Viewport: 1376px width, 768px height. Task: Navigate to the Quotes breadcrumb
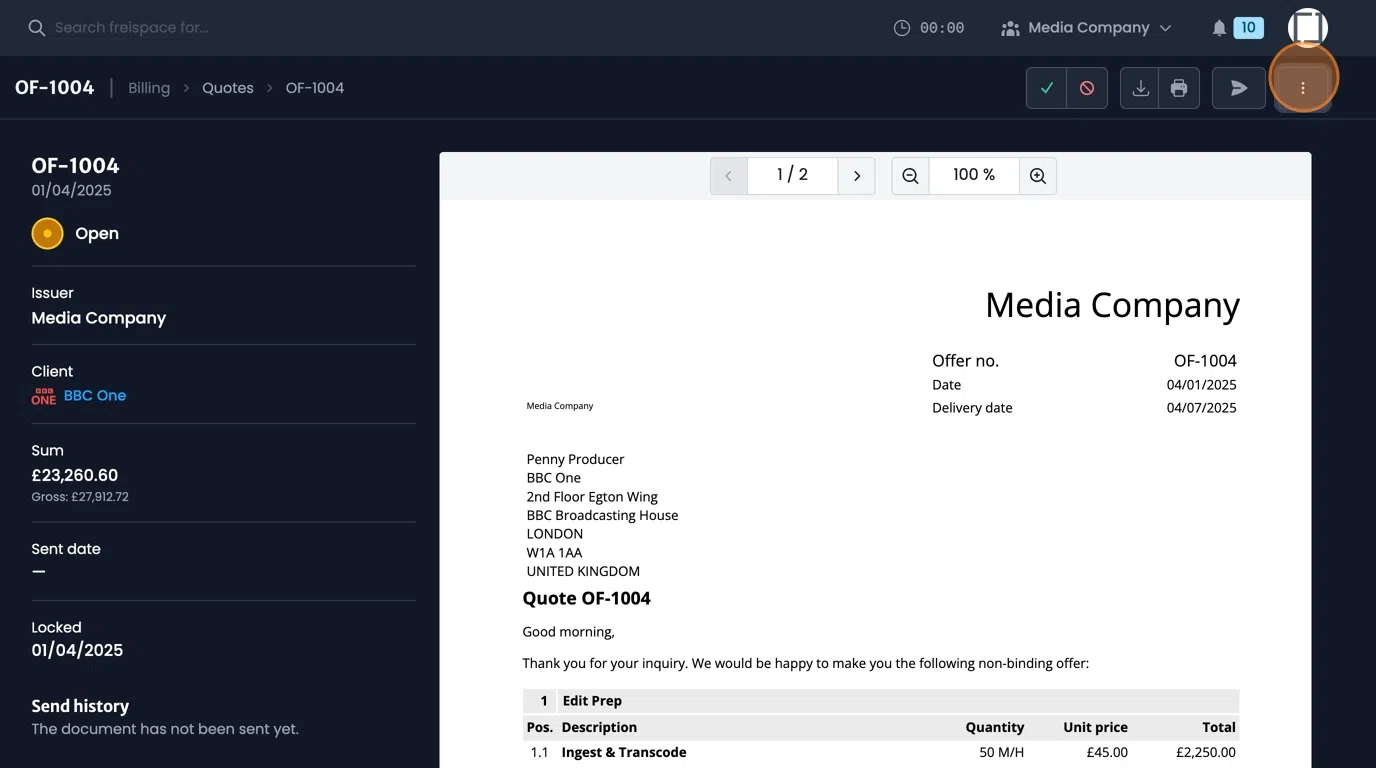(x=227, y=88)
